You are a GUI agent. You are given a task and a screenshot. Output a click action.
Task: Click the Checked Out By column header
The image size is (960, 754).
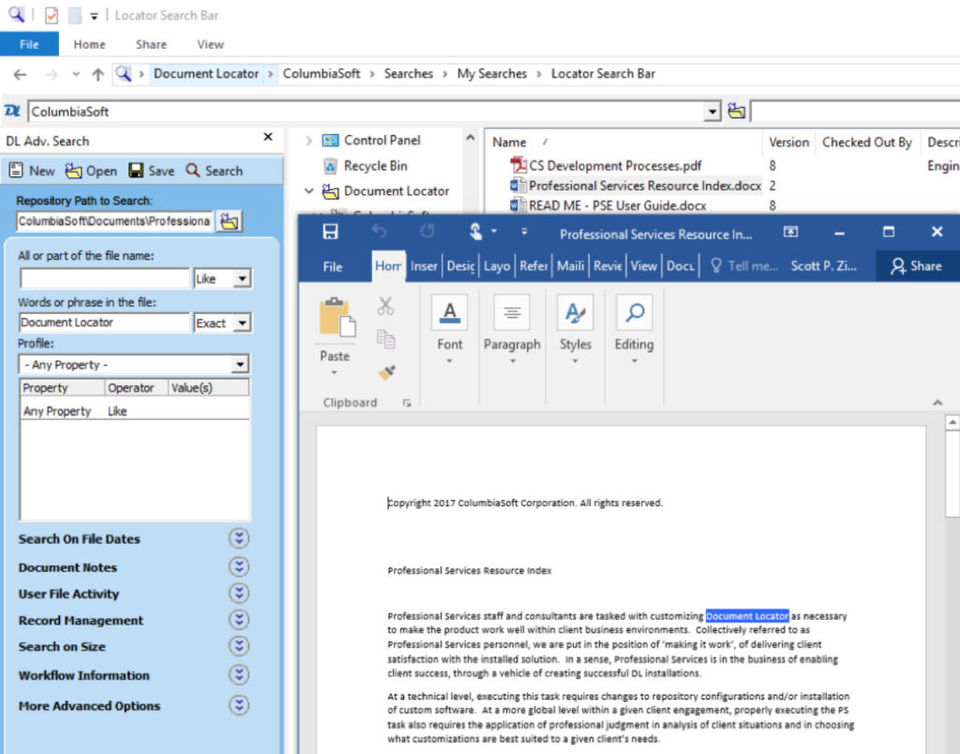click(x=866, y=142)
